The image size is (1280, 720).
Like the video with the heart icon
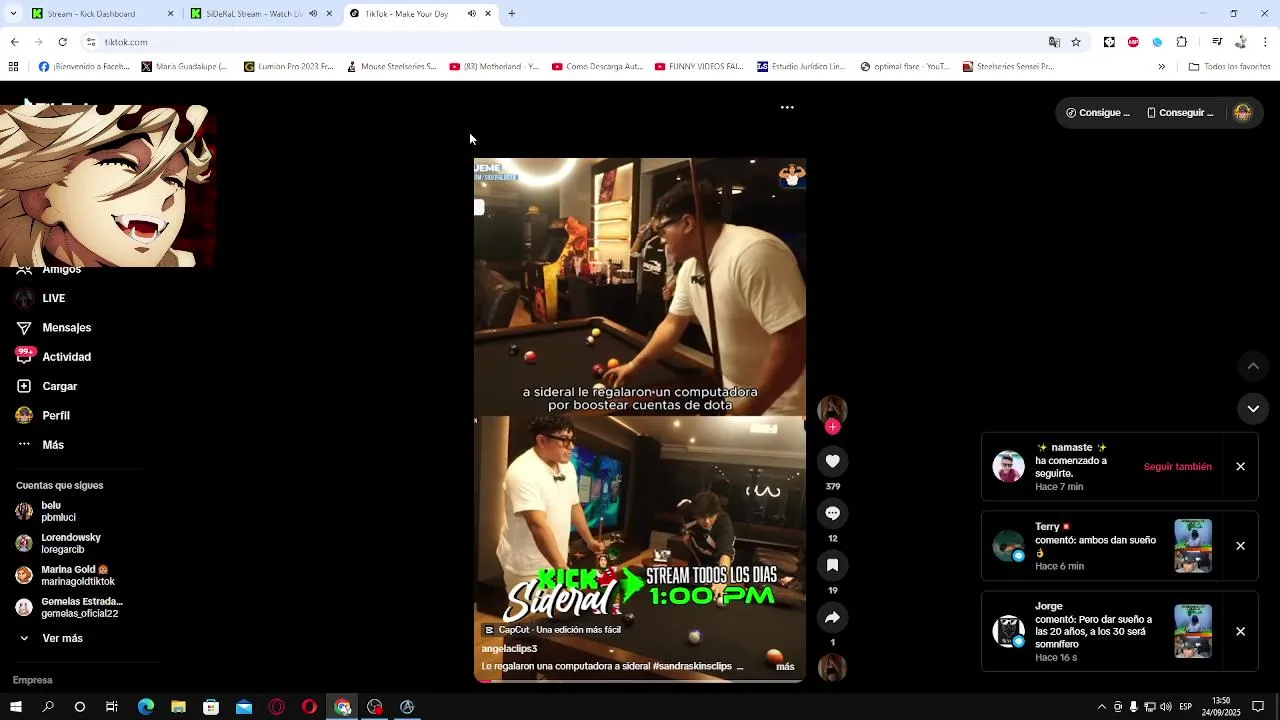click(x=832, y=461)
